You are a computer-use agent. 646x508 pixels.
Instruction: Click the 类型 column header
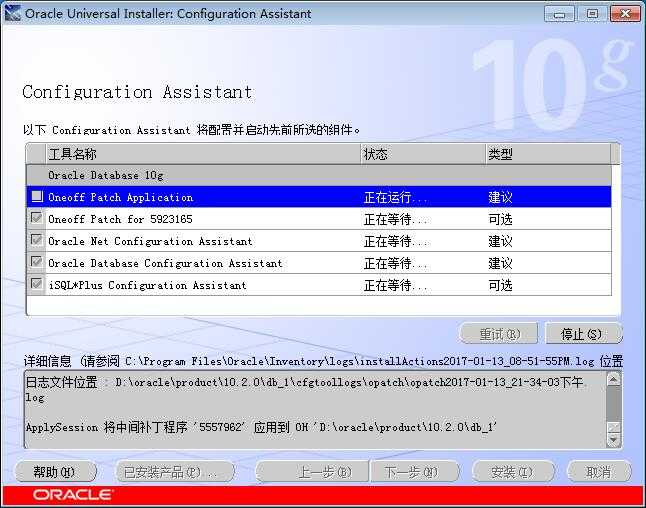(548, 154)
